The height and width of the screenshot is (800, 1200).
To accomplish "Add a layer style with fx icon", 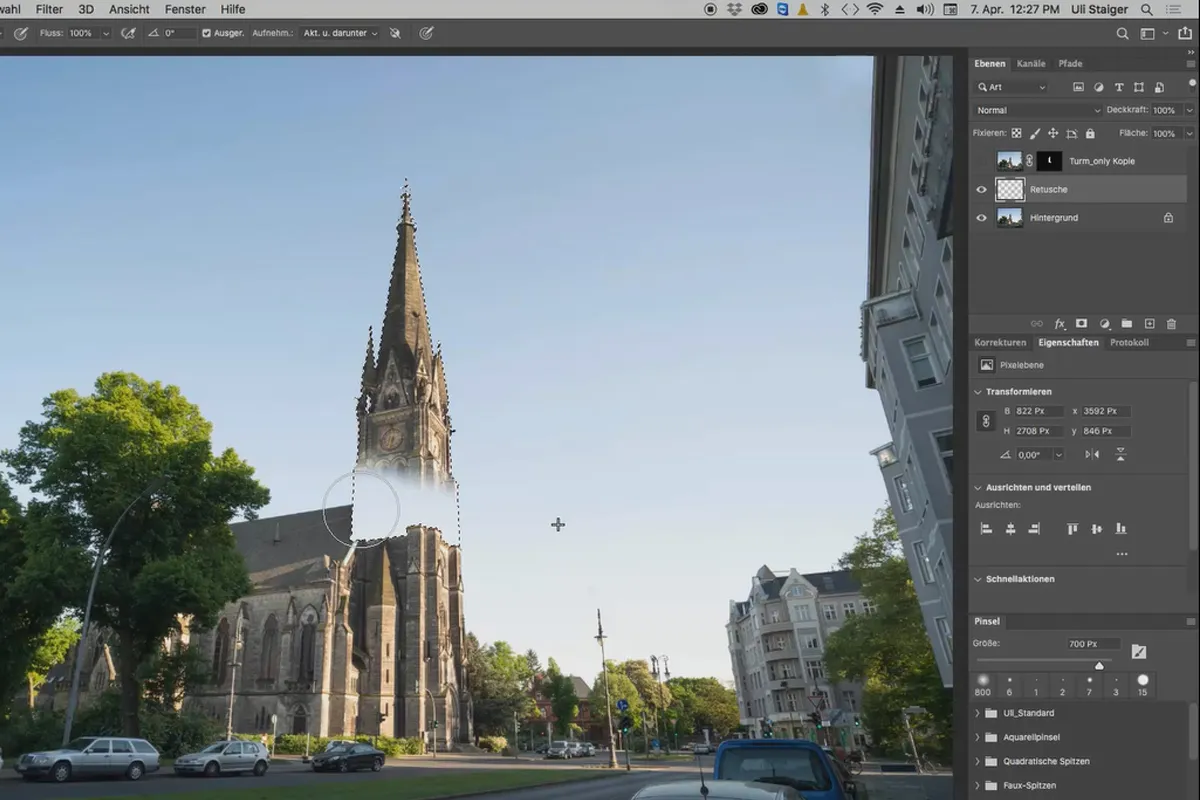I will (x=1060, y=324).
